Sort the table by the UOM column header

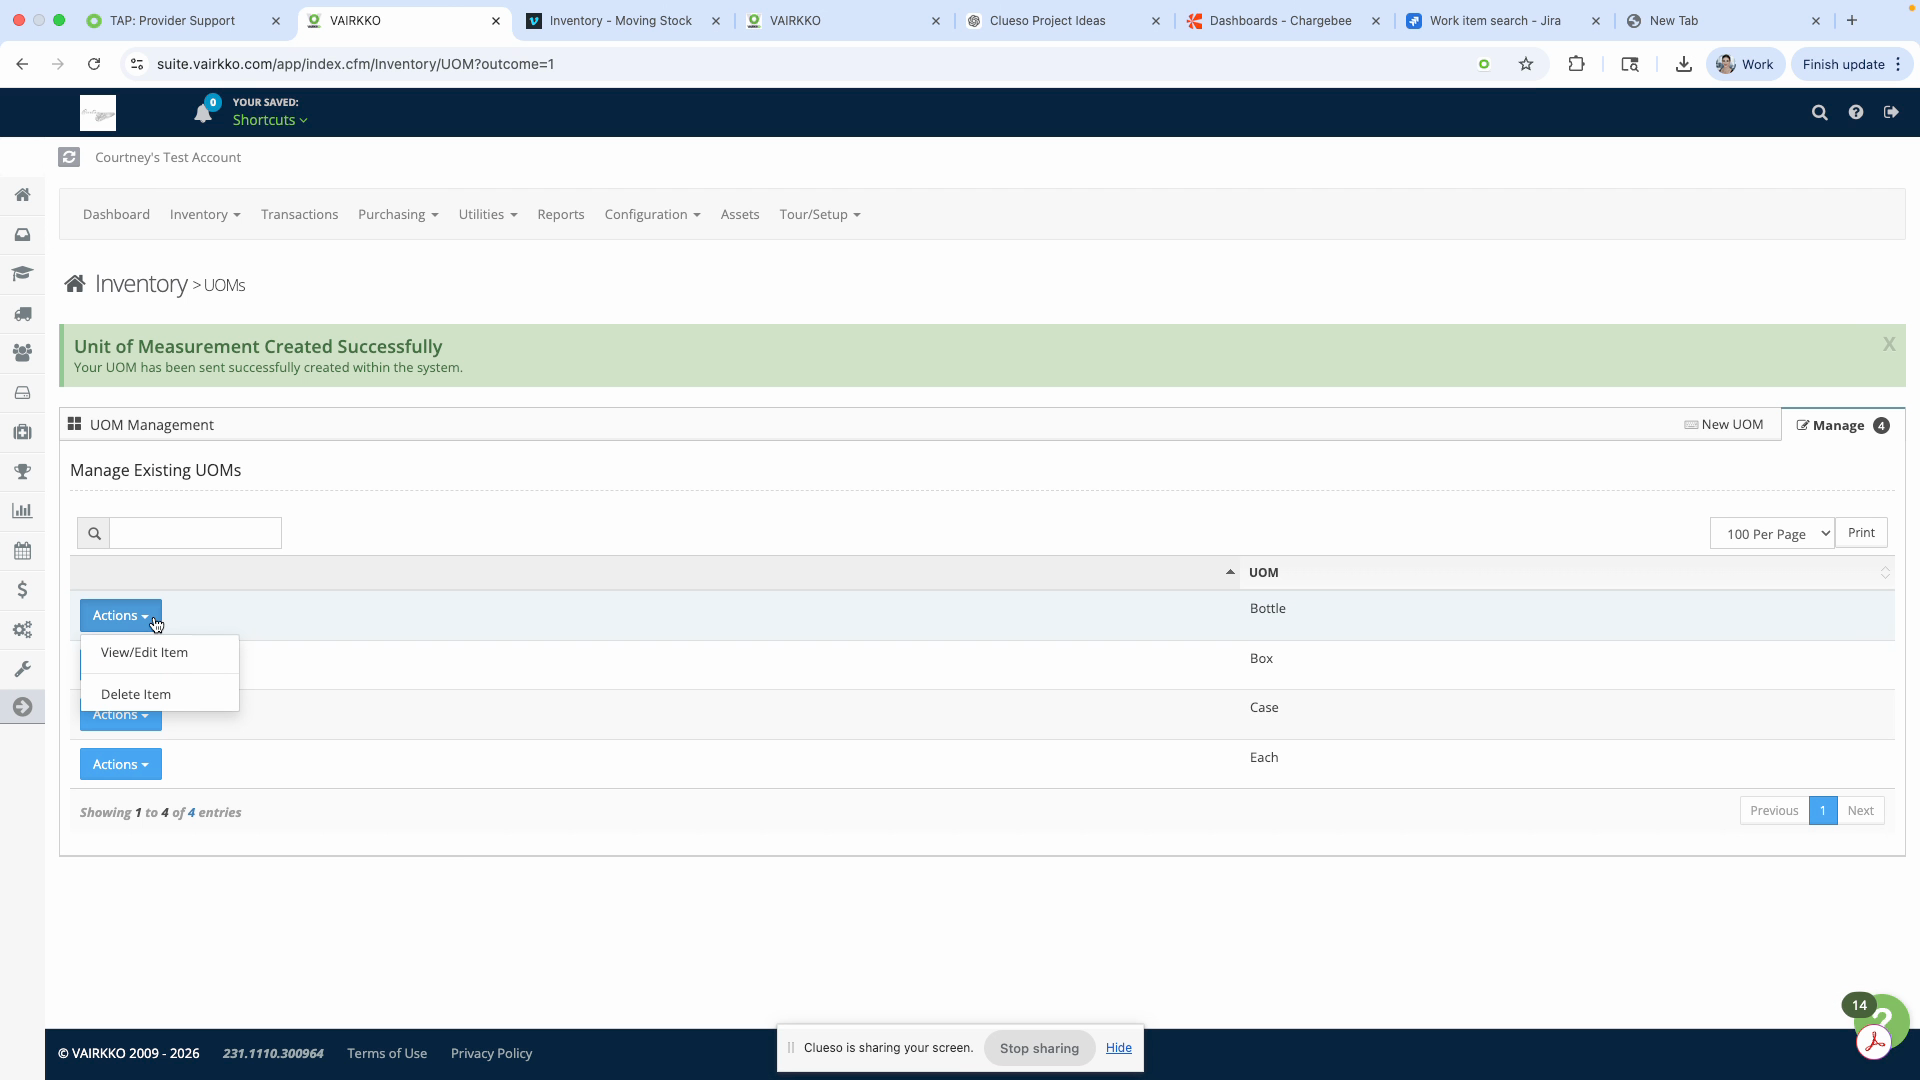pyautogui.click(x=1566, y=573)
